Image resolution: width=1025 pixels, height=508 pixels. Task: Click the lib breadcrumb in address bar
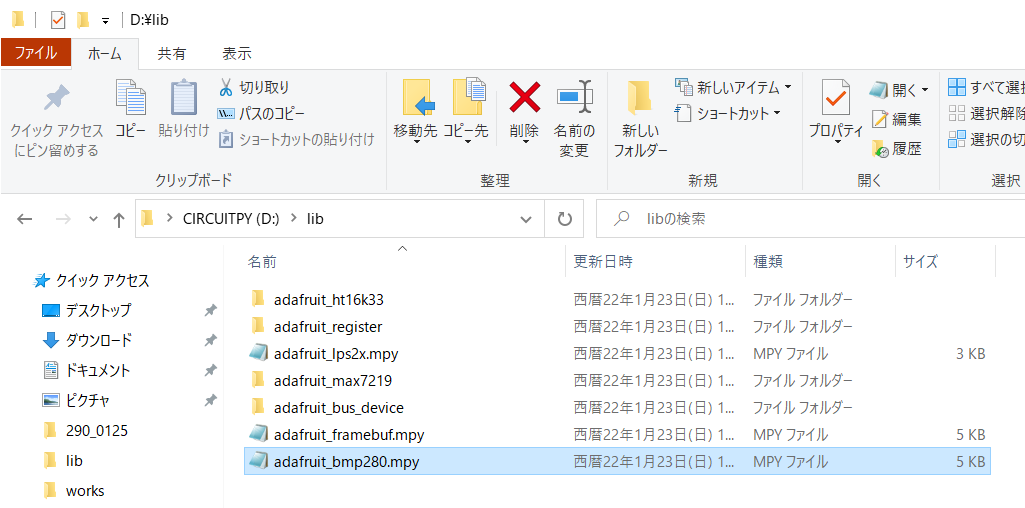[x=315, y=219]
